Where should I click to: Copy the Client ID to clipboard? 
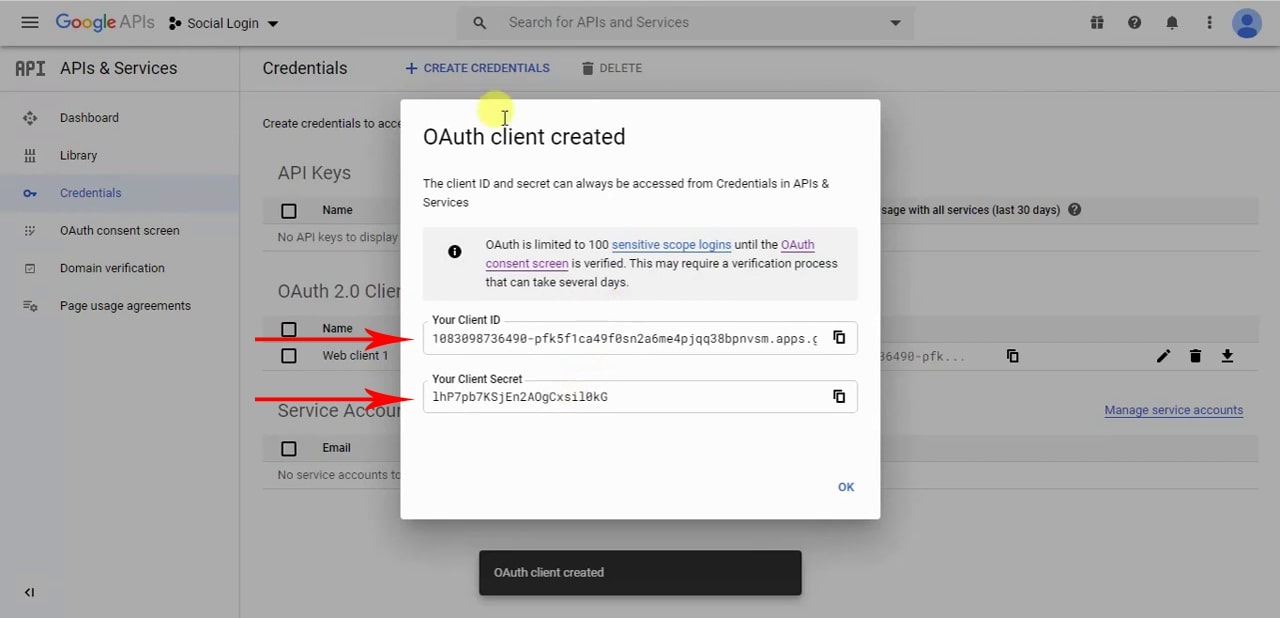839,338
